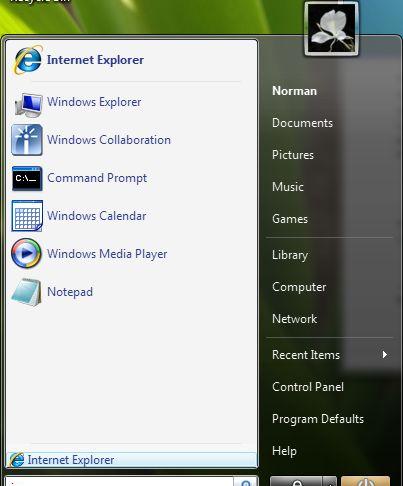
Task: Open Games from the right pane
Action: (x=290, y=219)
